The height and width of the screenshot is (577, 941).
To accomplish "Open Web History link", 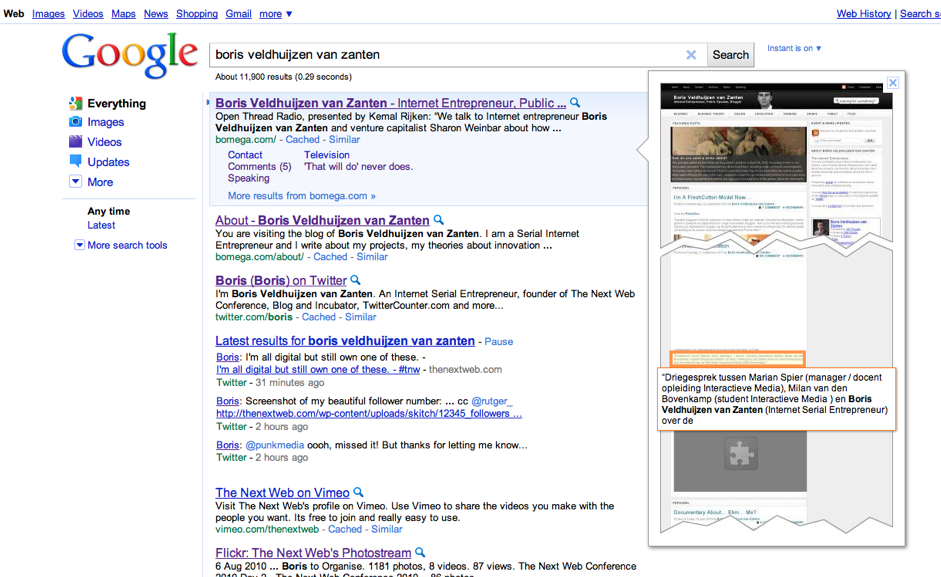I will click(864, 14).
